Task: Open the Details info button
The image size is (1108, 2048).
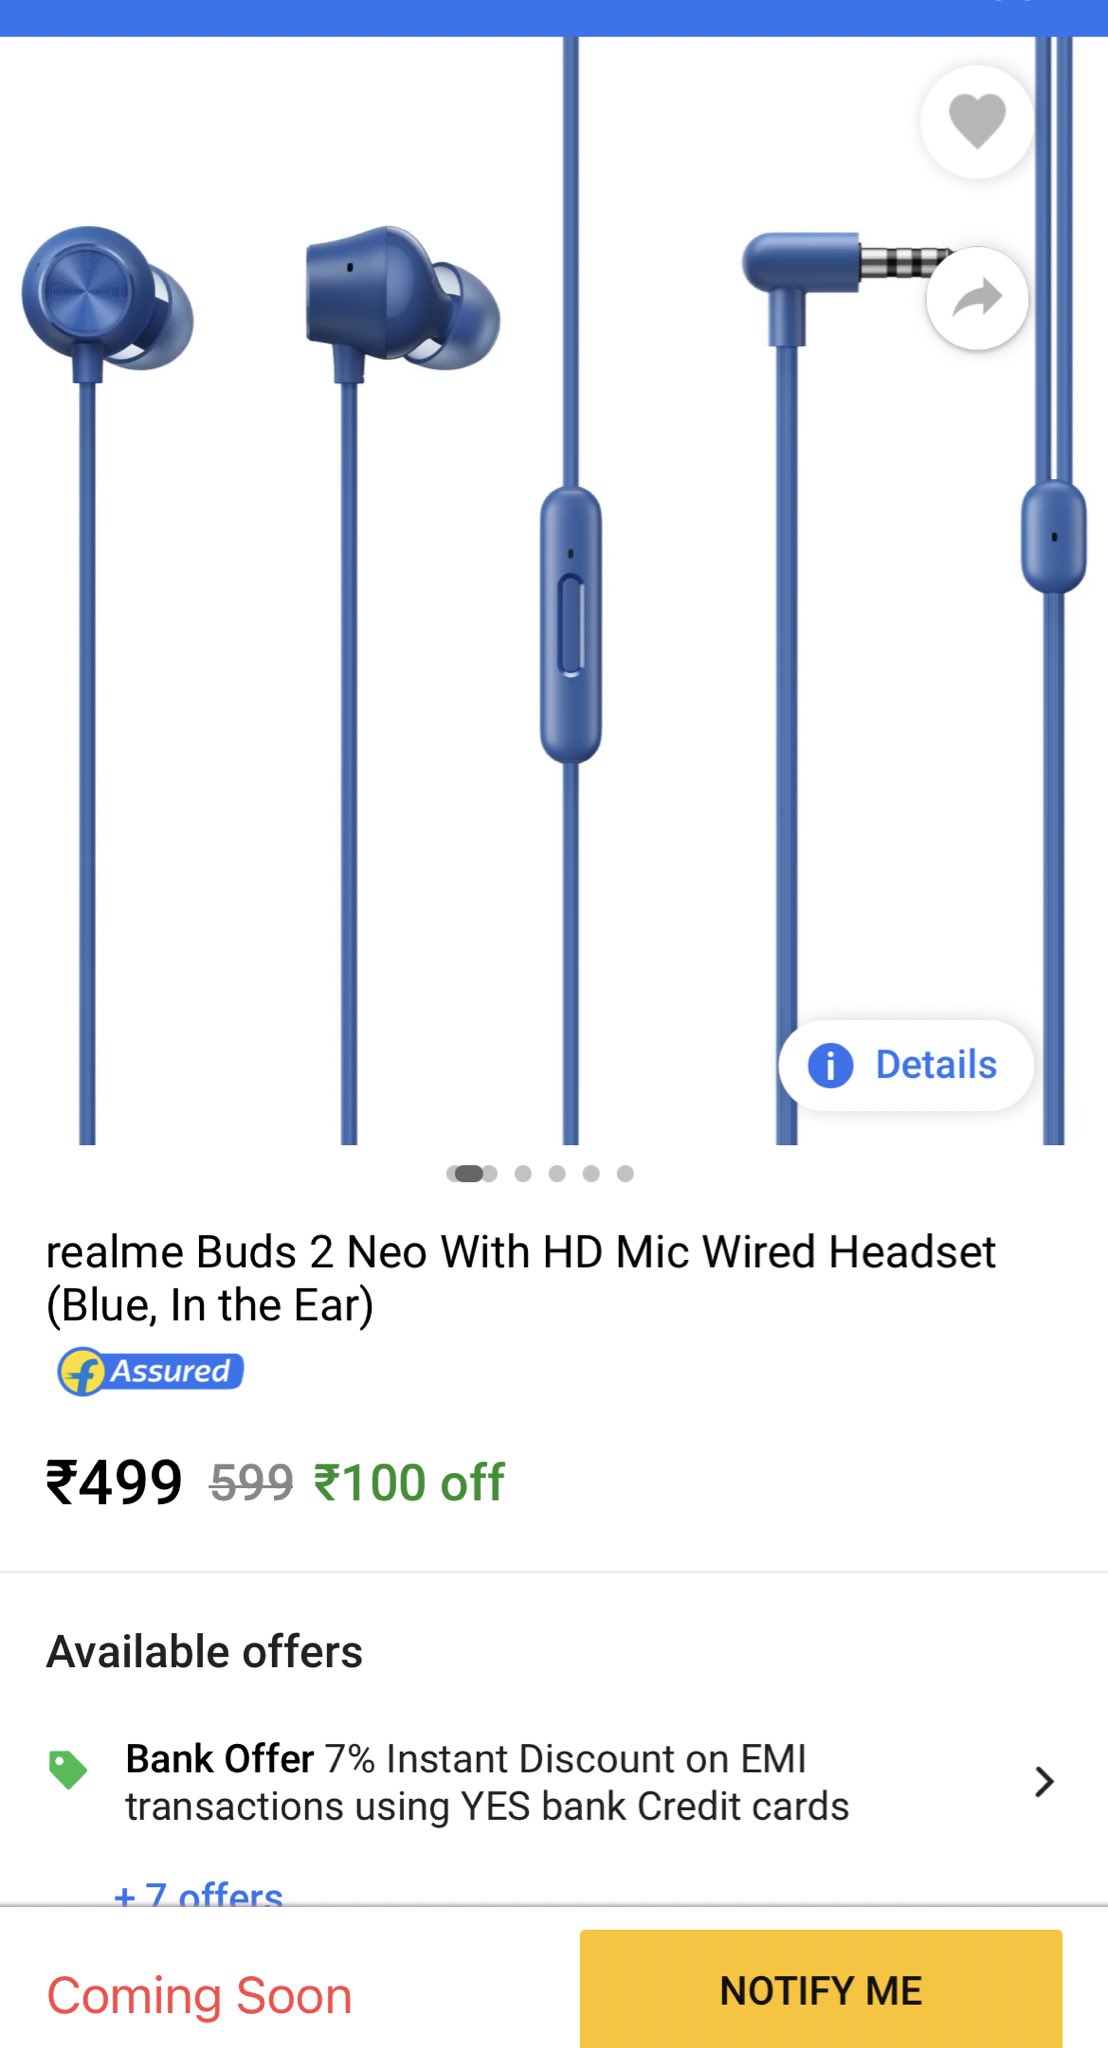Action: coord(905,1065)
